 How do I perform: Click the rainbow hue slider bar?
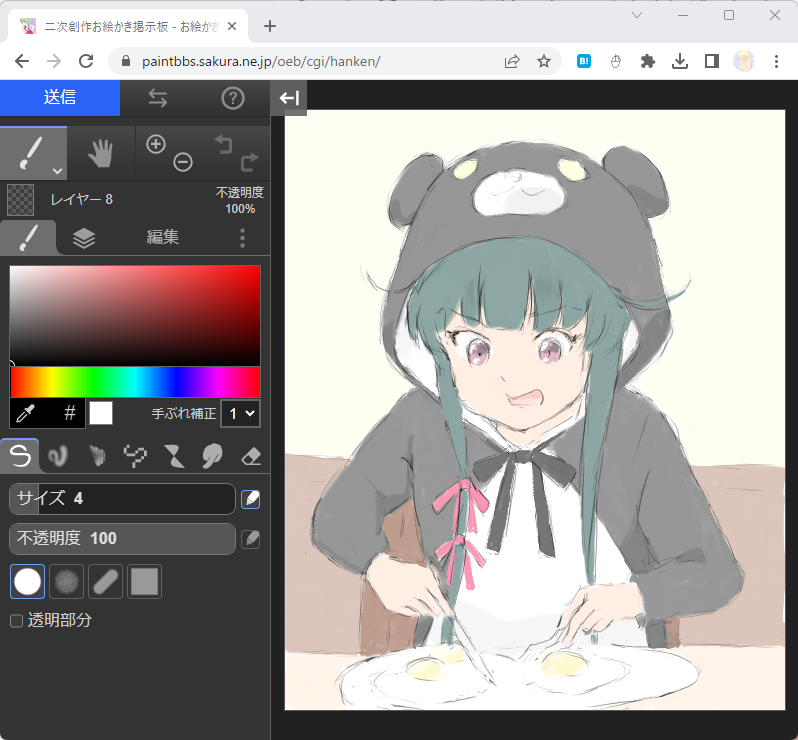[135, 382]
